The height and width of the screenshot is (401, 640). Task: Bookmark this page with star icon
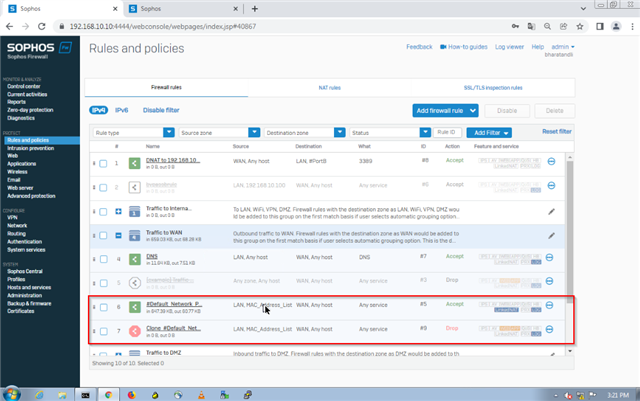[x=580, y=27]
